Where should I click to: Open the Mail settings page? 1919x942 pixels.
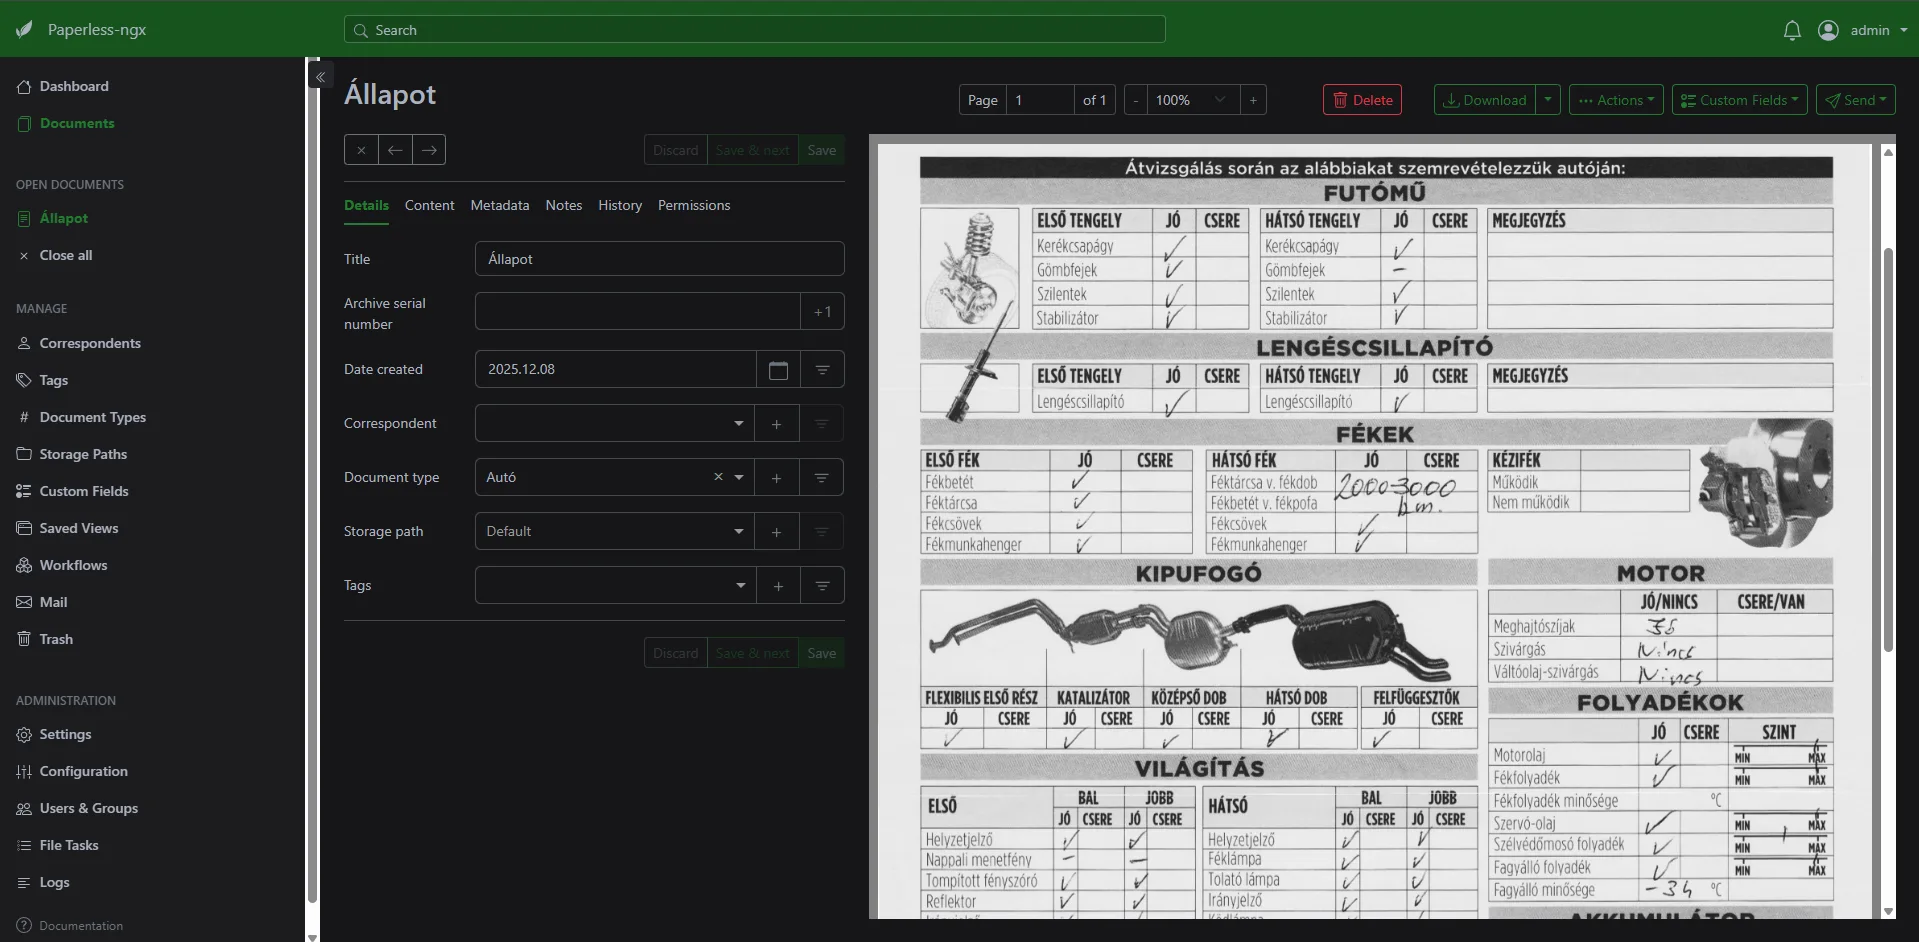53,602
